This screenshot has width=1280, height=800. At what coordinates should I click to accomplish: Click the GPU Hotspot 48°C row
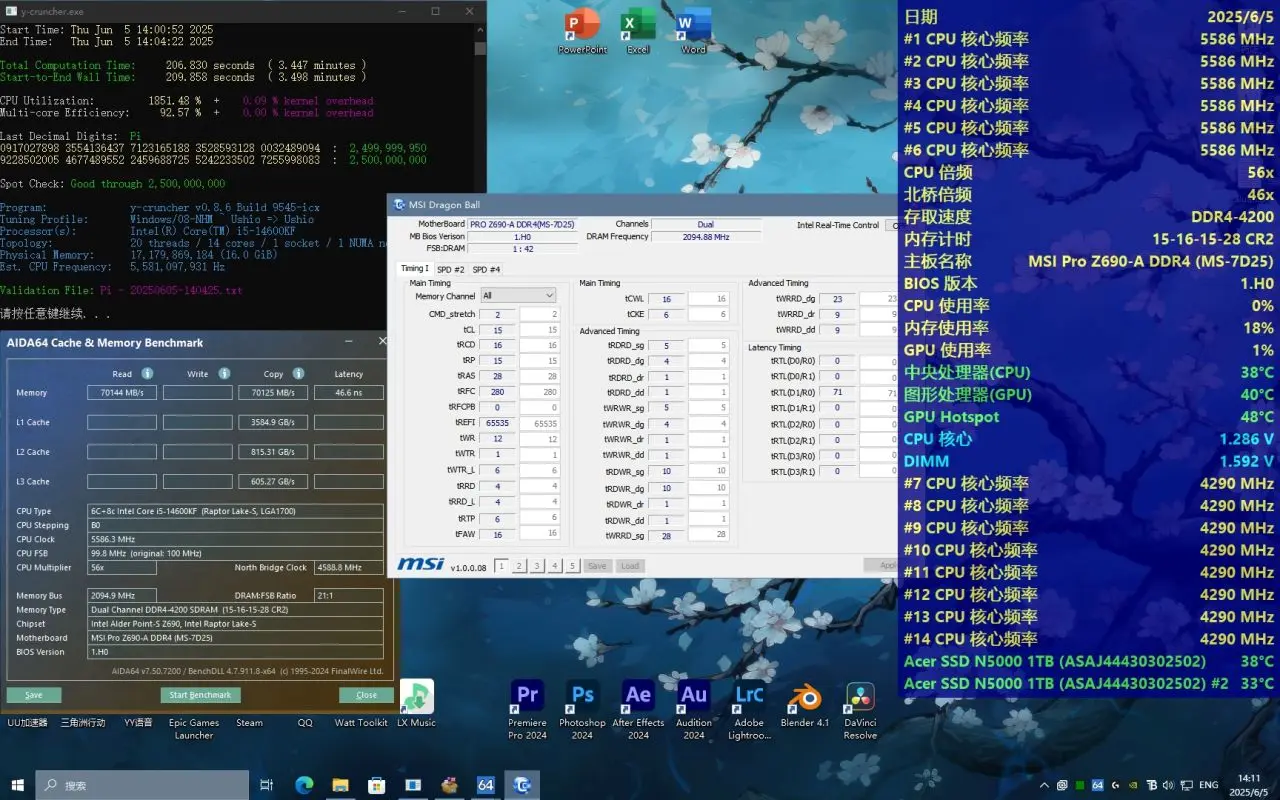click(1088, 416)
